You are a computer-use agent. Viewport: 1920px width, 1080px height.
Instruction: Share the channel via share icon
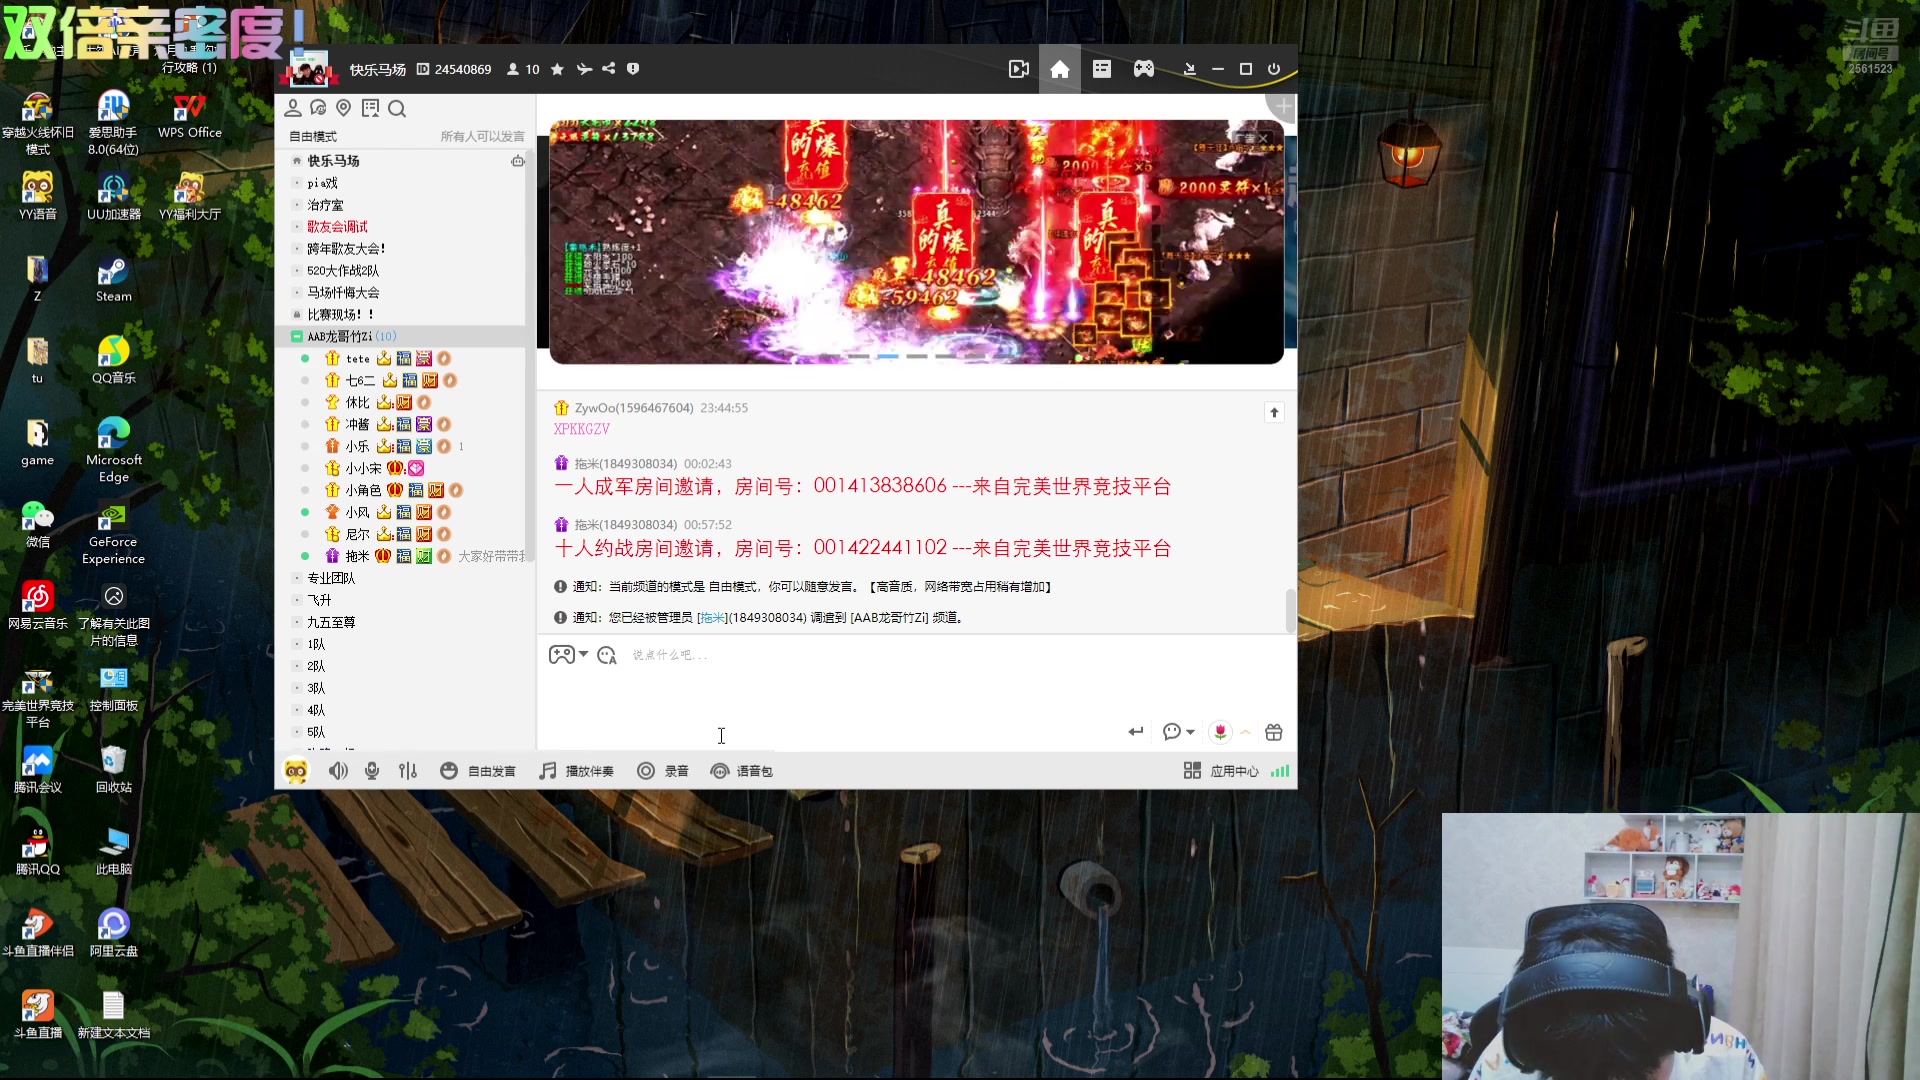pos(609,69)
